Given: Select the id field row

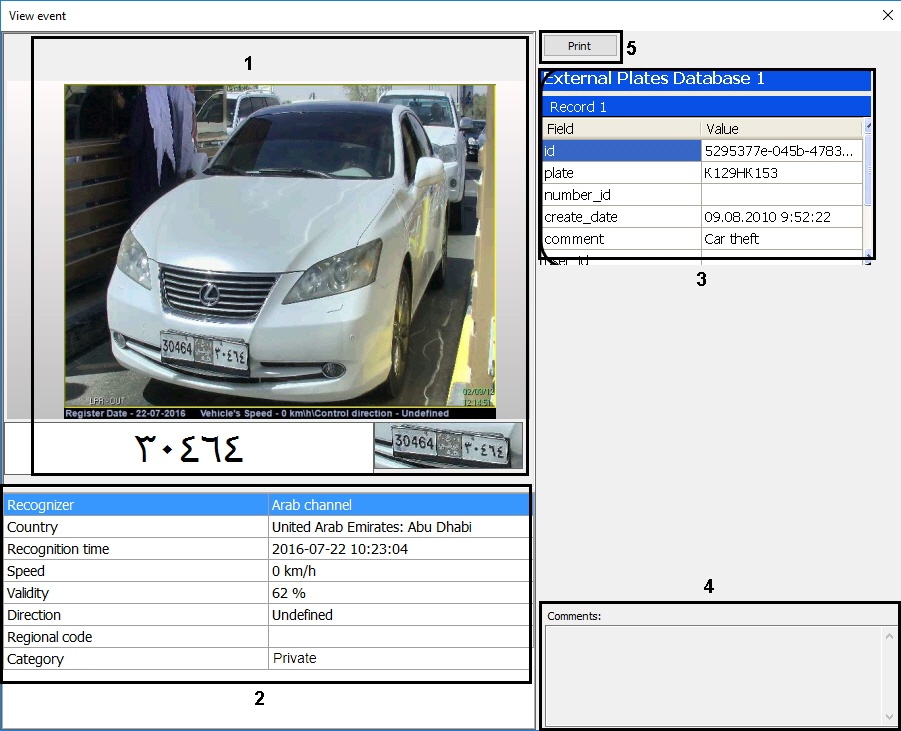Looking at the screenshot, I should 621,151.
